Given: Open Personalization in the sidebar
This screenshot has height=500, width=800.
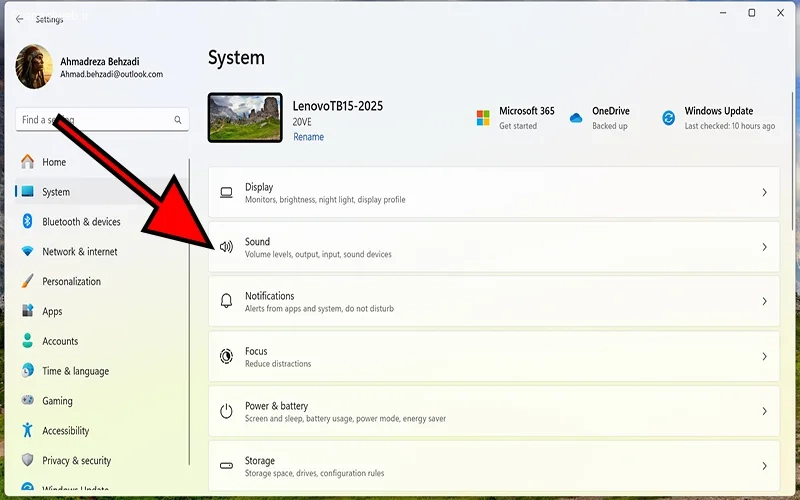Looking at the screenshot, I should click(71, 282).
